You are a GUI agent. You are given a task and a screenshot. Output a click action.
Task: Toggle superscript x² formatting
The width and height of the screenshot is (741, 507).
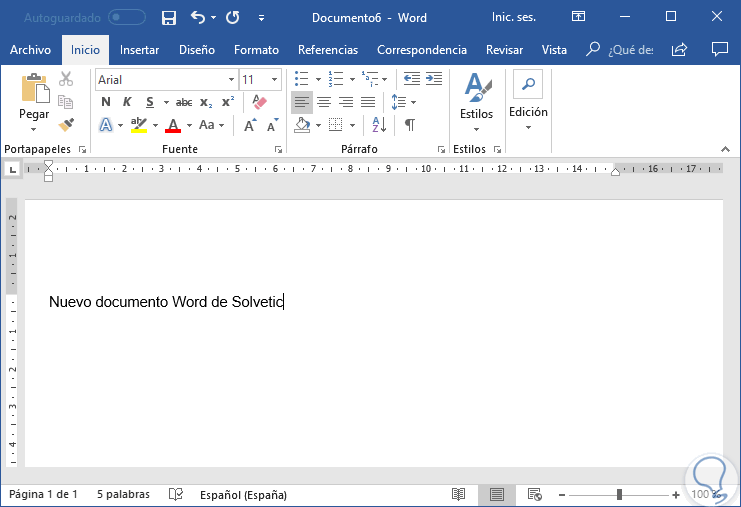click(228, 102)
